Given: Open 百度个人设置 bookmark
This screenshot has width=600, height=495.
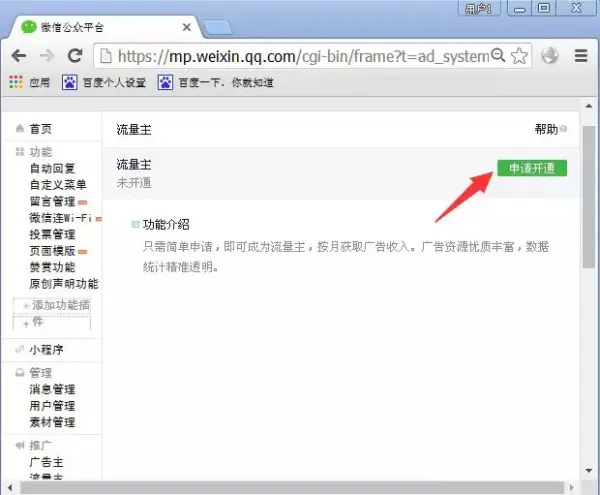Looking at the screenshot, I should point(104,82).
